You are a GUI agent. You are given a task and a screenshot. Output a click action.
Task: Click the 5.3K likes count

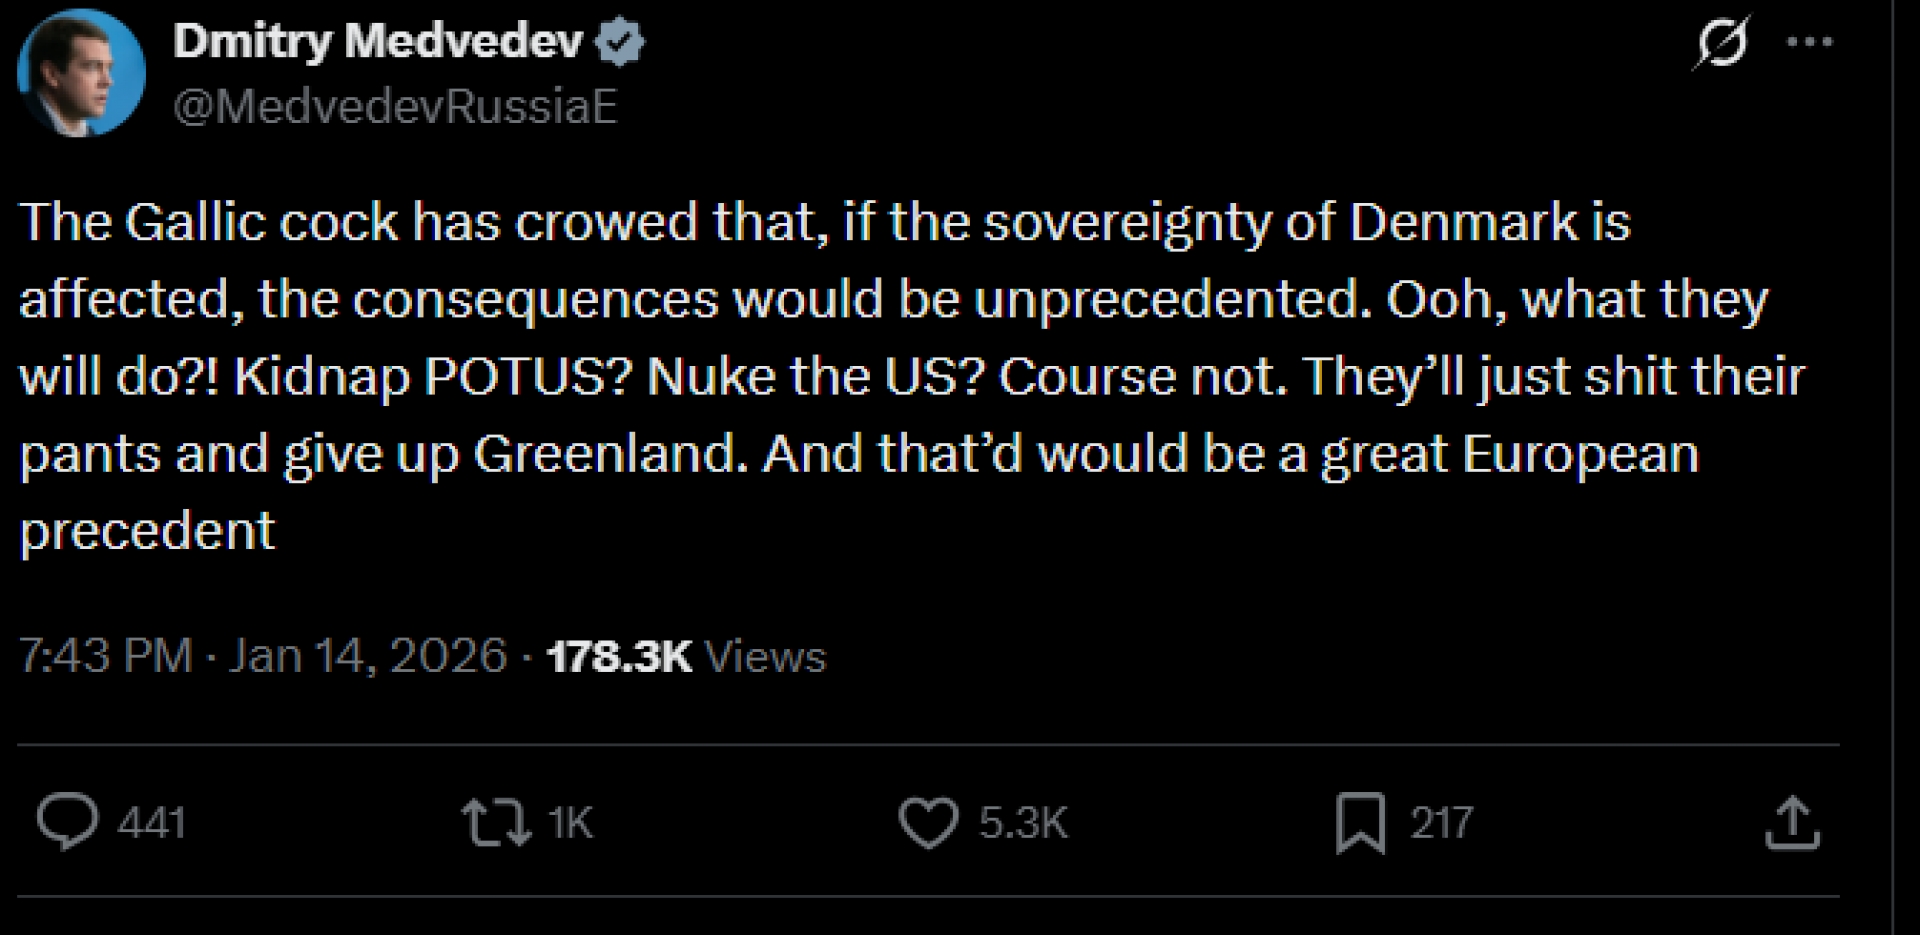point(1023,823)
